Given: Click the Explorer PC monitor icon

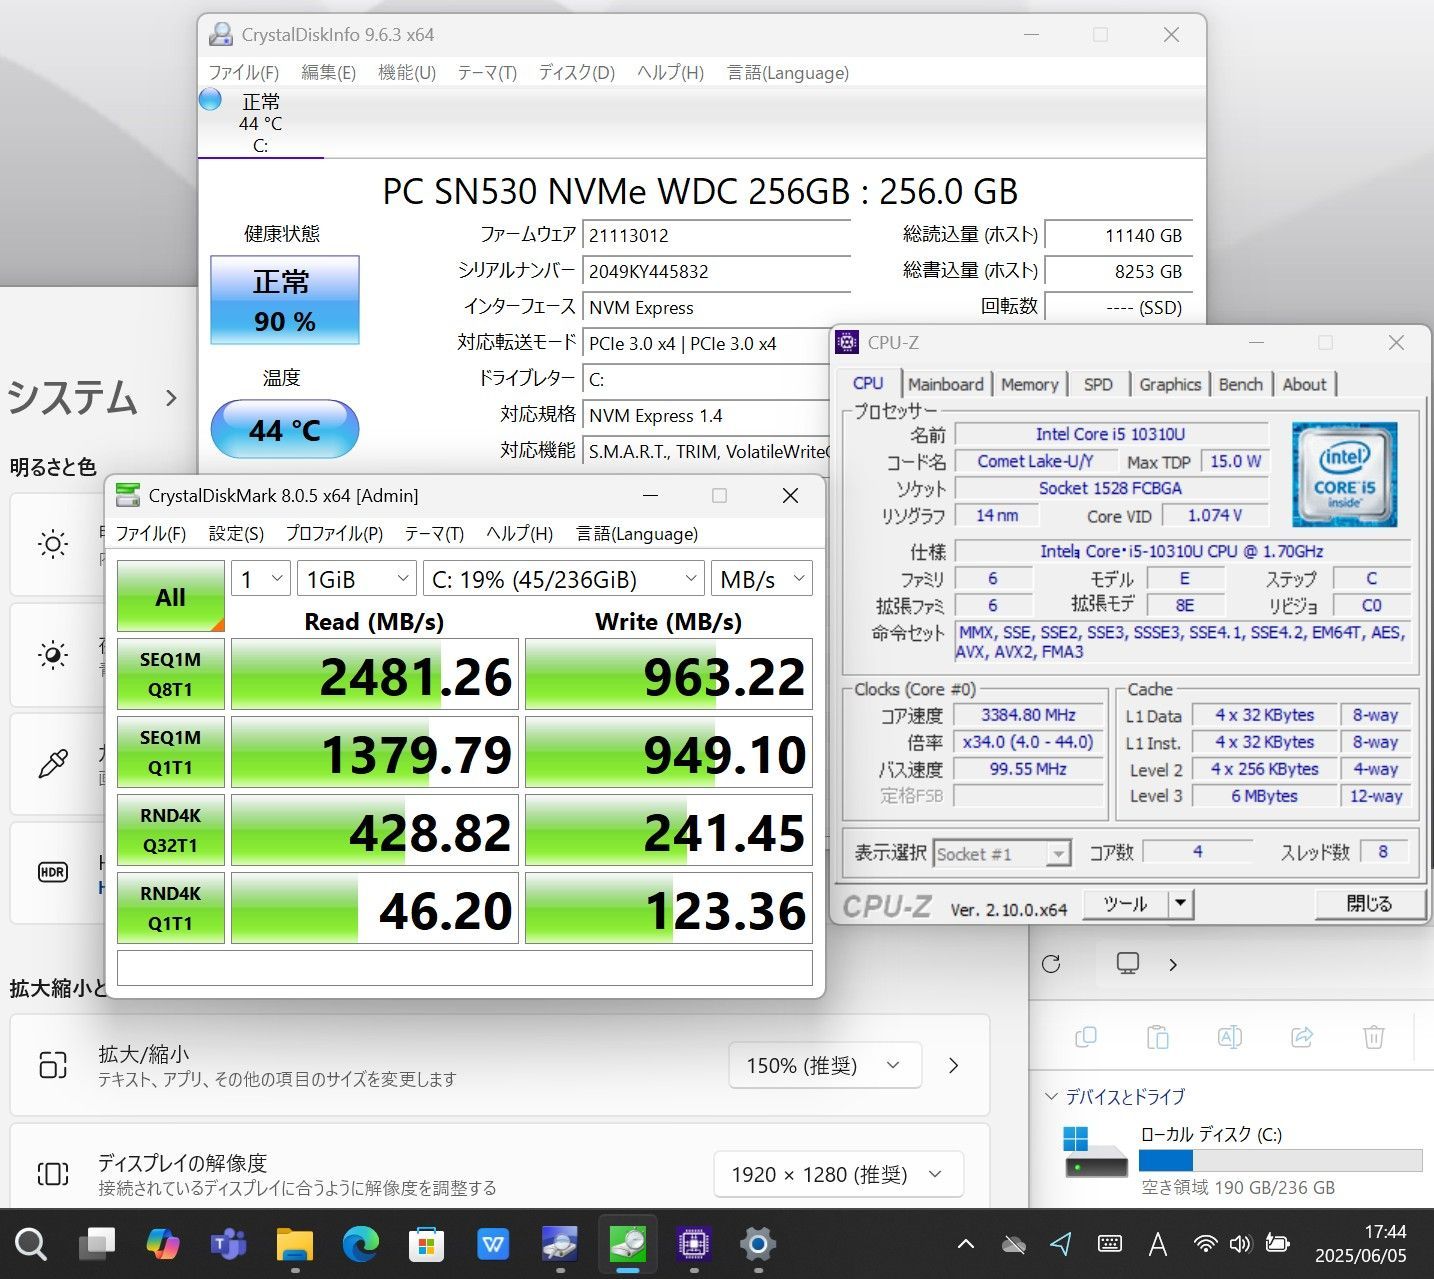Looking at the screenshot, I should tap(1128, 964).
